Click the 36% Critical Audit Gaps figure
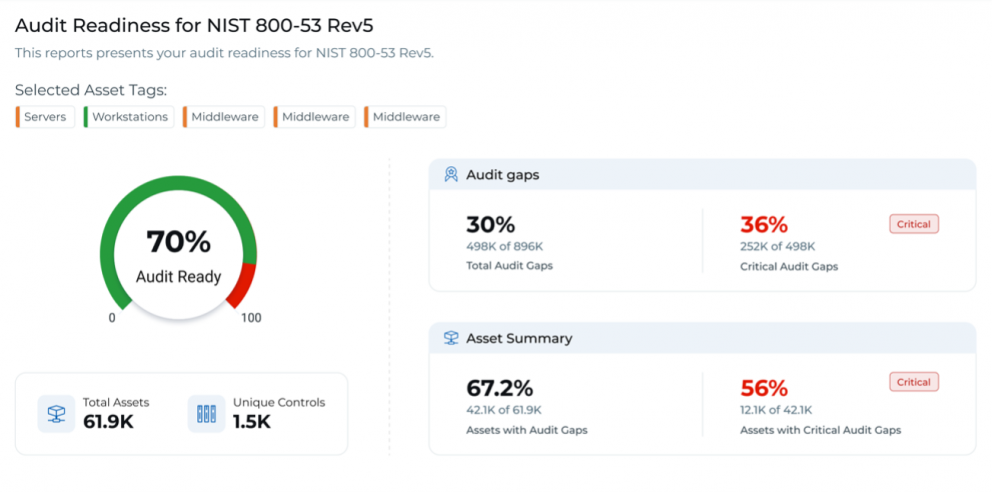This screenshot has height=495, width=995. (x=764, y=225)
